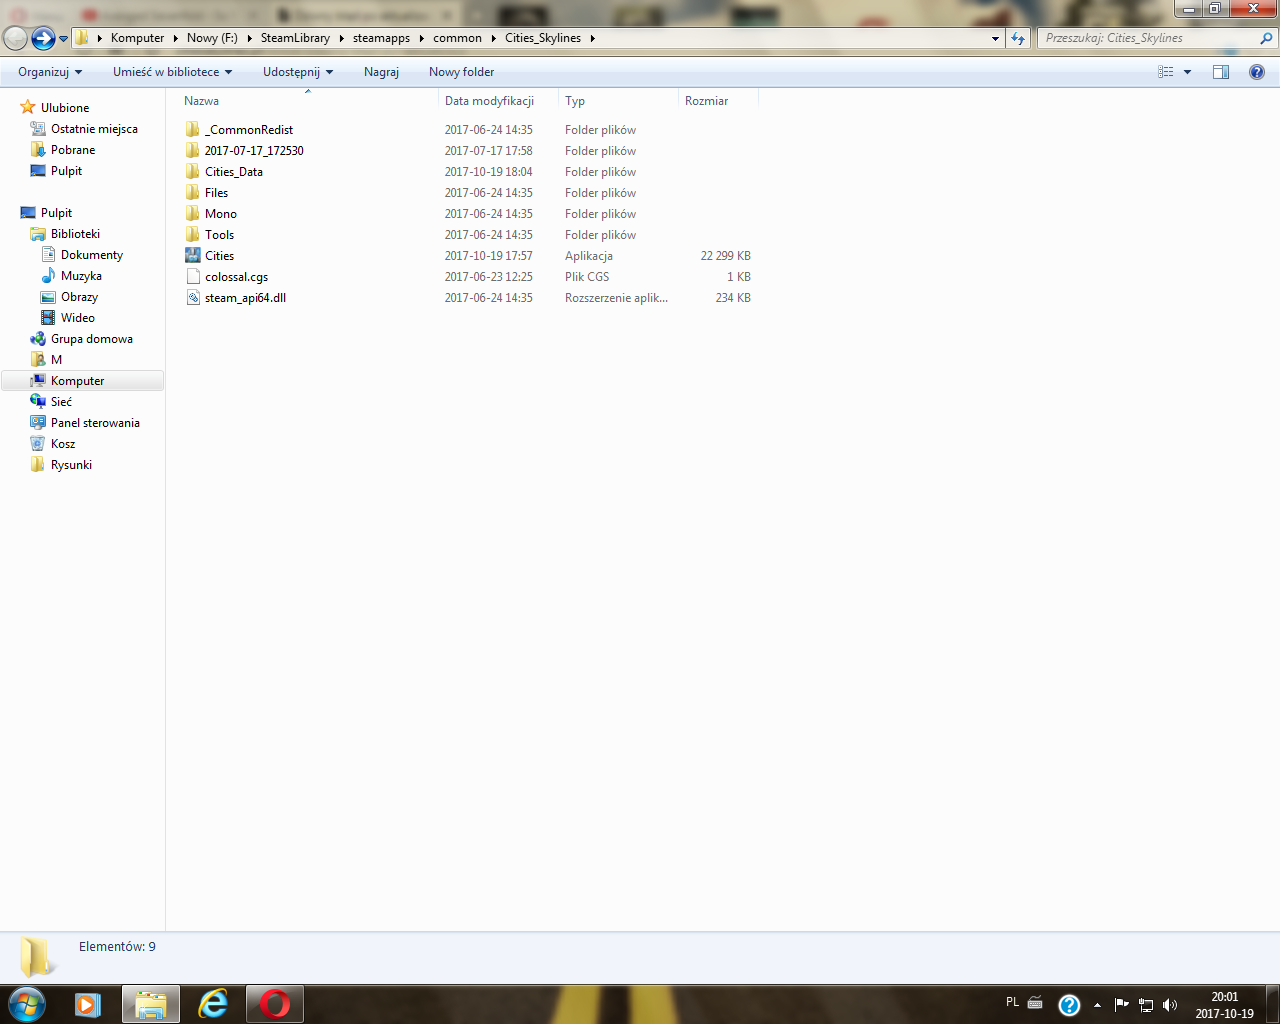Select the Files folder icon
The width and height of the screenshot is (1280, 1024).
pyautogui.click(x=193, y=193)
